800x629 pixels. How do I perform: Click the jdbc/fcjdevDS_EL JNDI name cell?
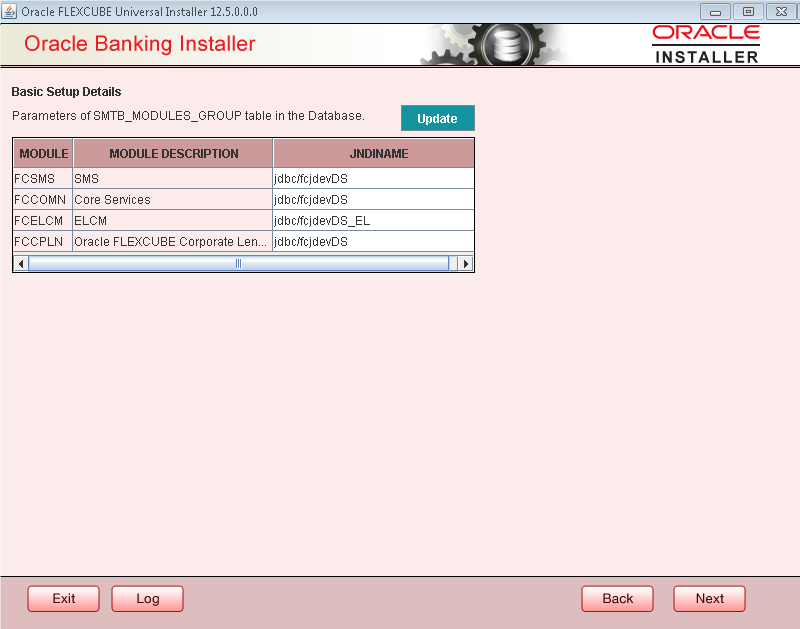[320, 220]
